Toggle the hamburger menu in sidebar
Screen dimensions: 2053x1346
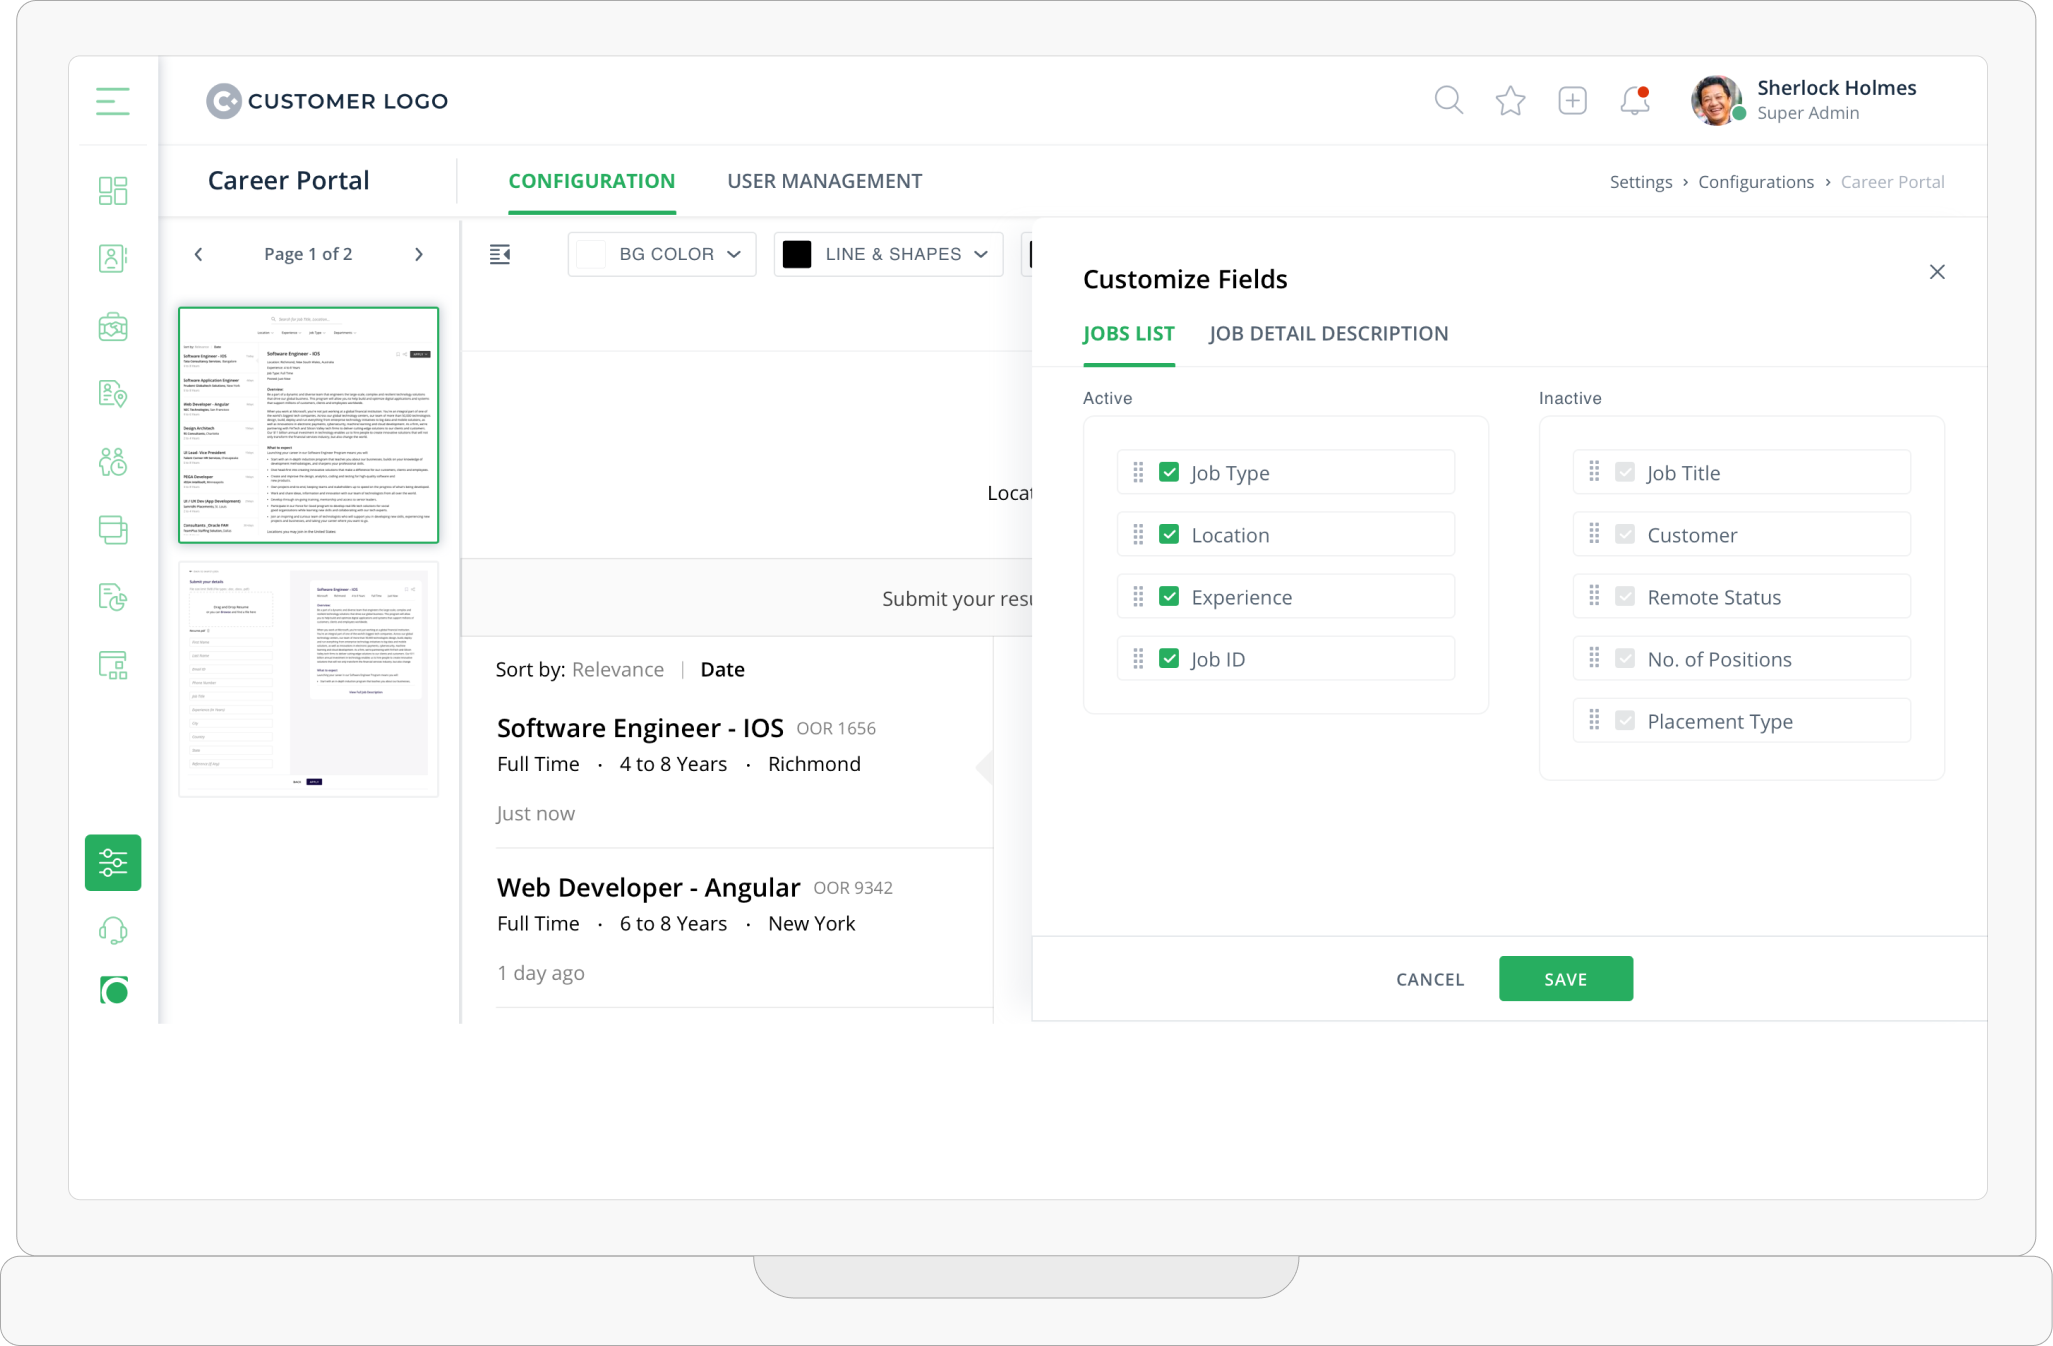pyautogui.click(x=113, y=101)
